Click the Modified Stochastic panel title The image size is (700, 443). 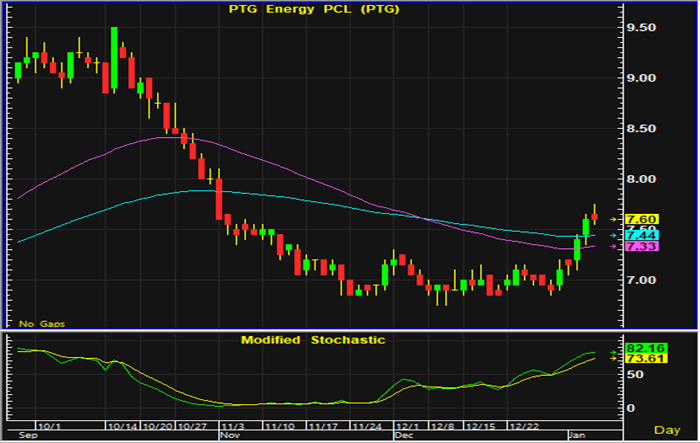pyautogui.click(x=312, y=340)
